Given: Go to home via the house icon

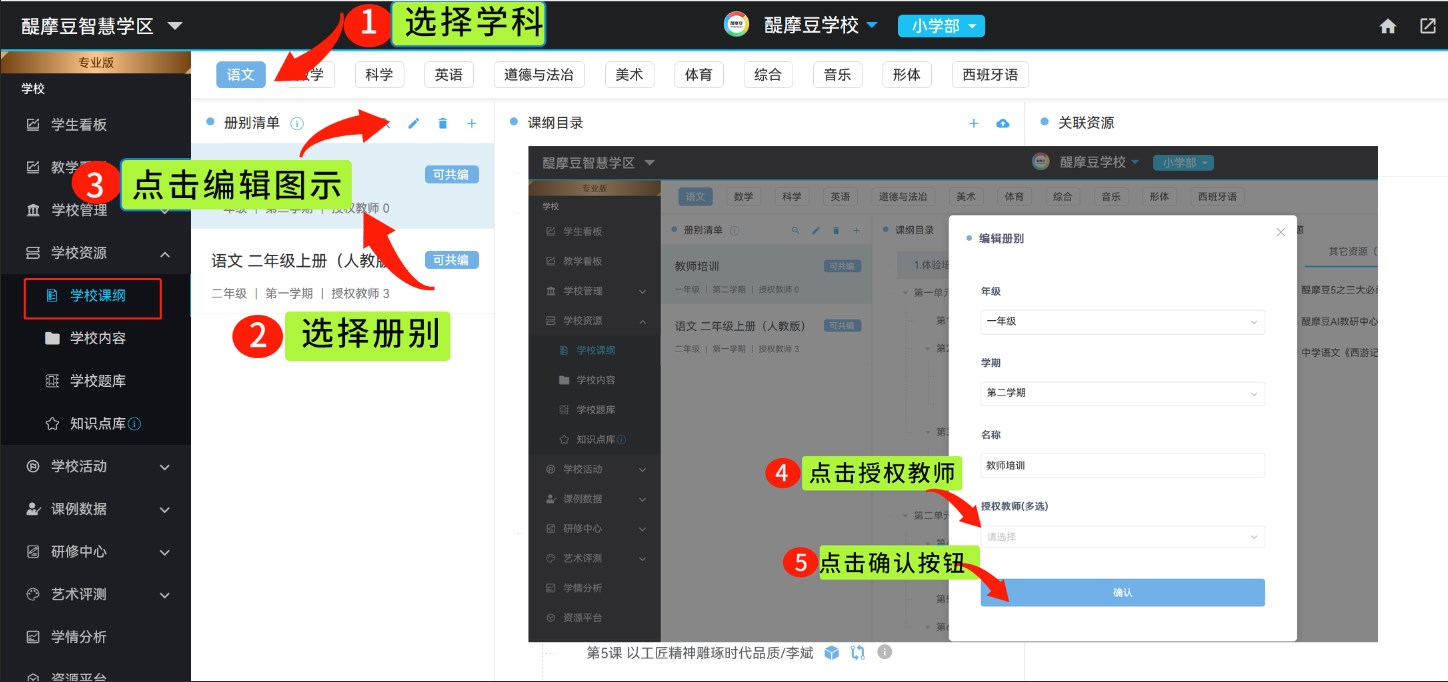Looking at the screenshot, I should (1388, 27).
